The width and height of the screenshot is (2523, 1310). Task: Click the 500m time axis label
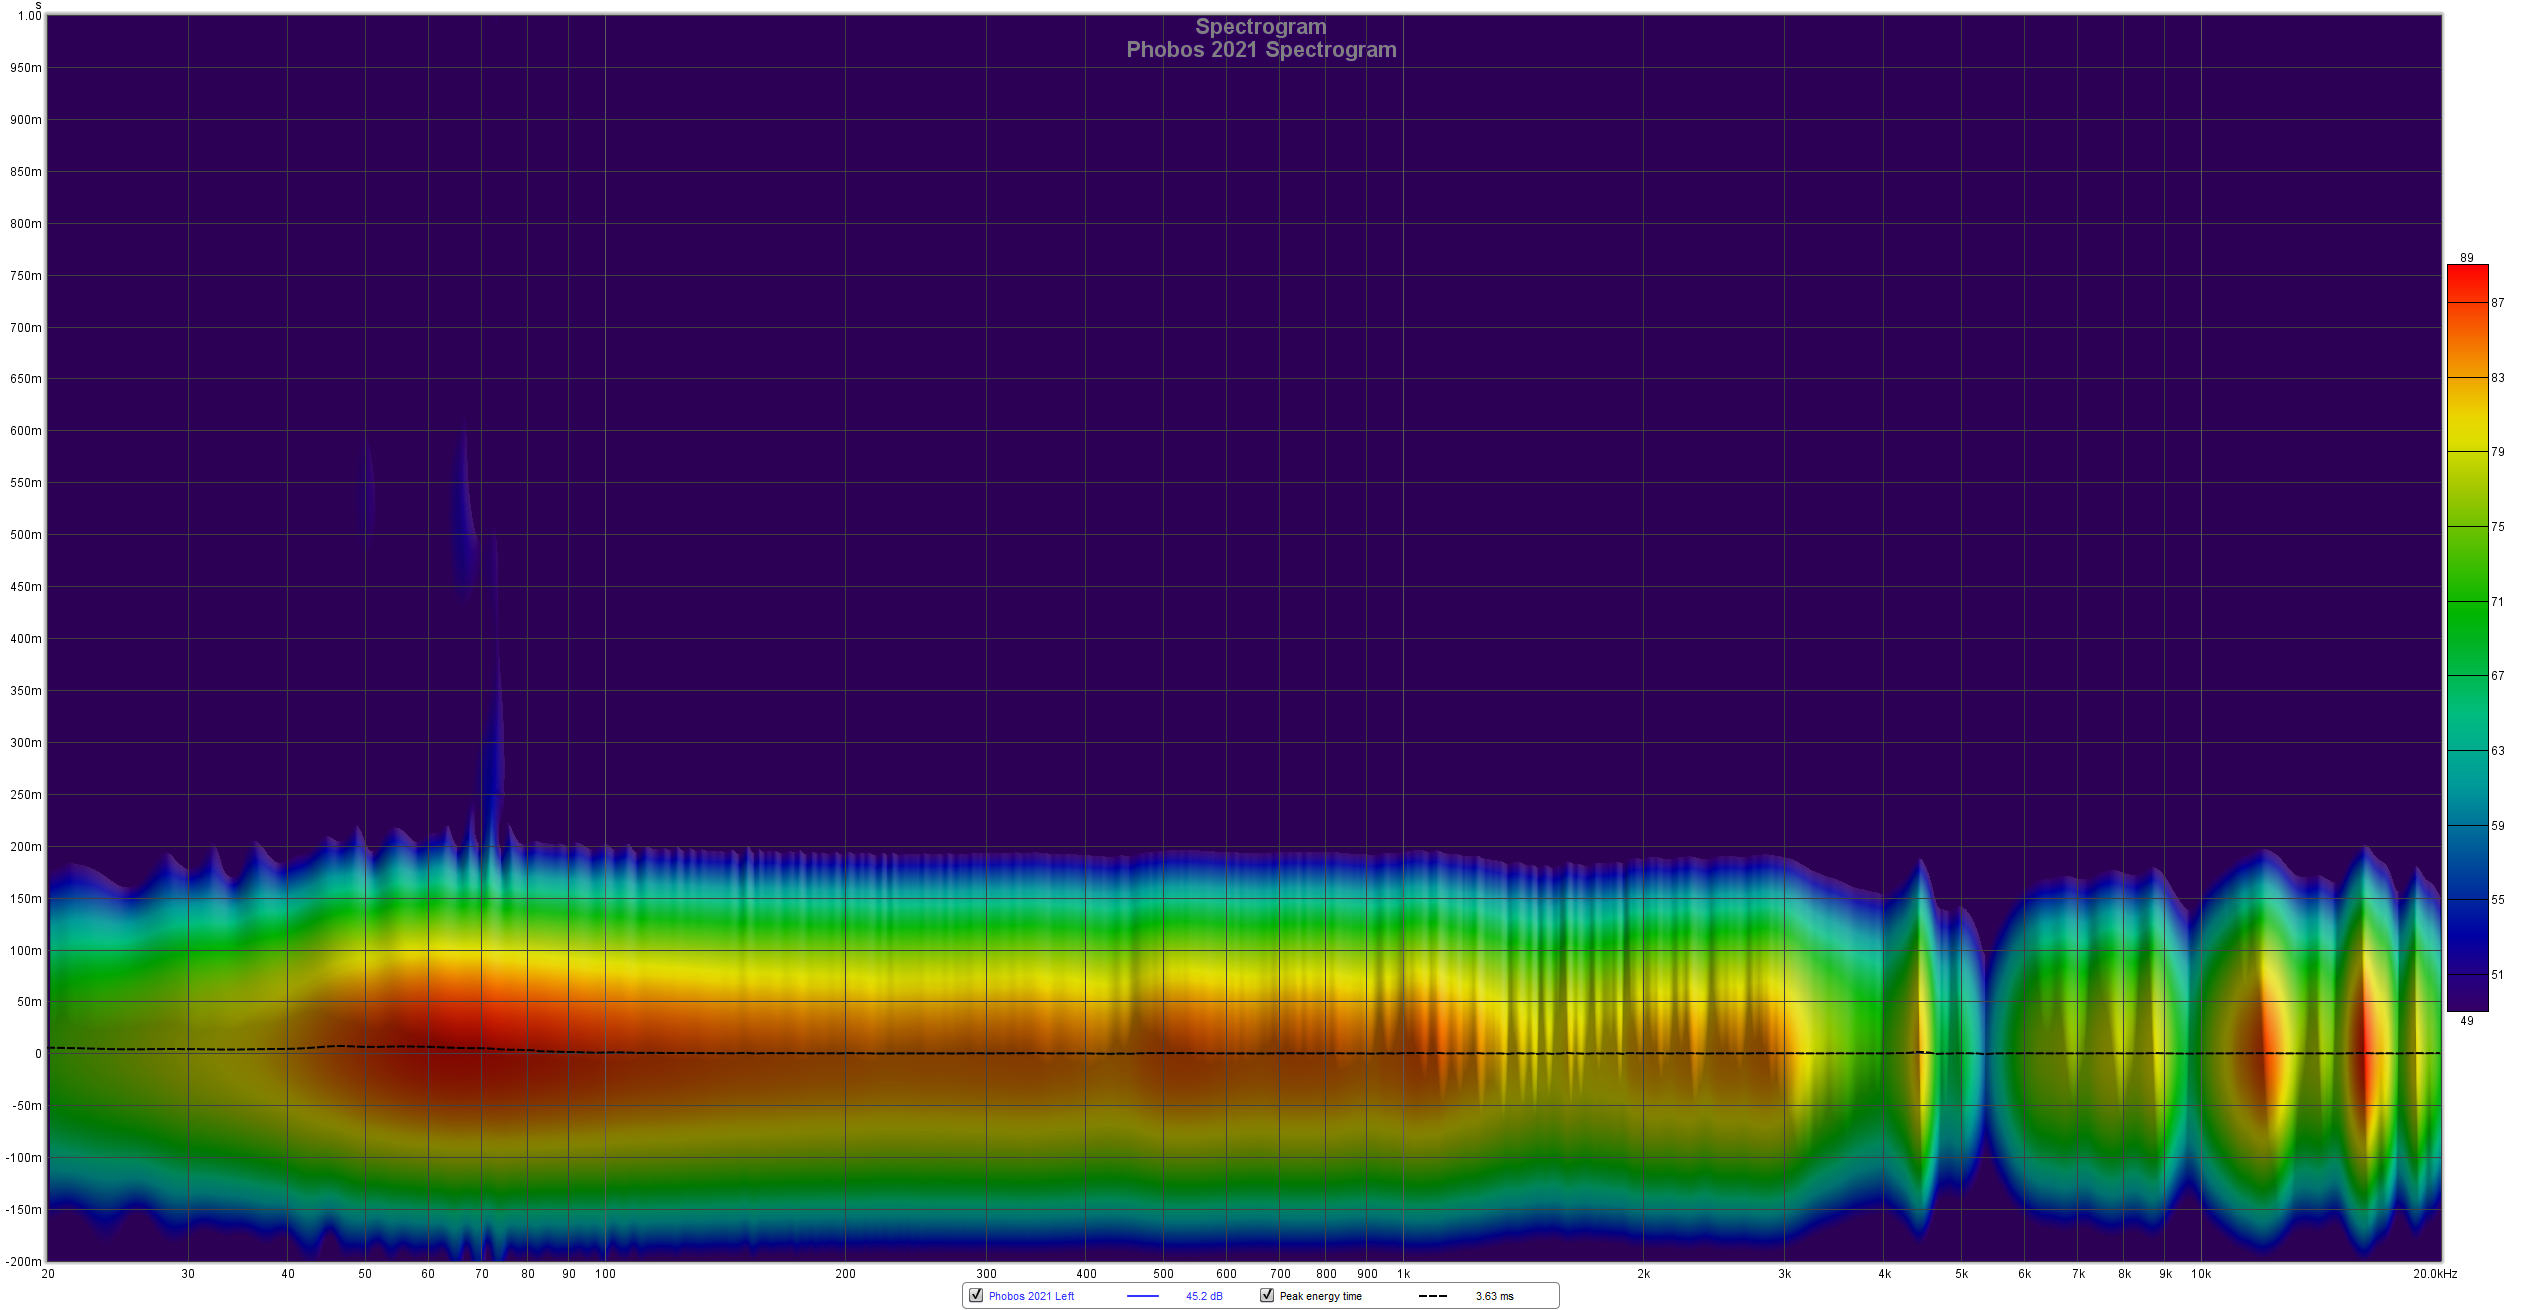[26, 535]
